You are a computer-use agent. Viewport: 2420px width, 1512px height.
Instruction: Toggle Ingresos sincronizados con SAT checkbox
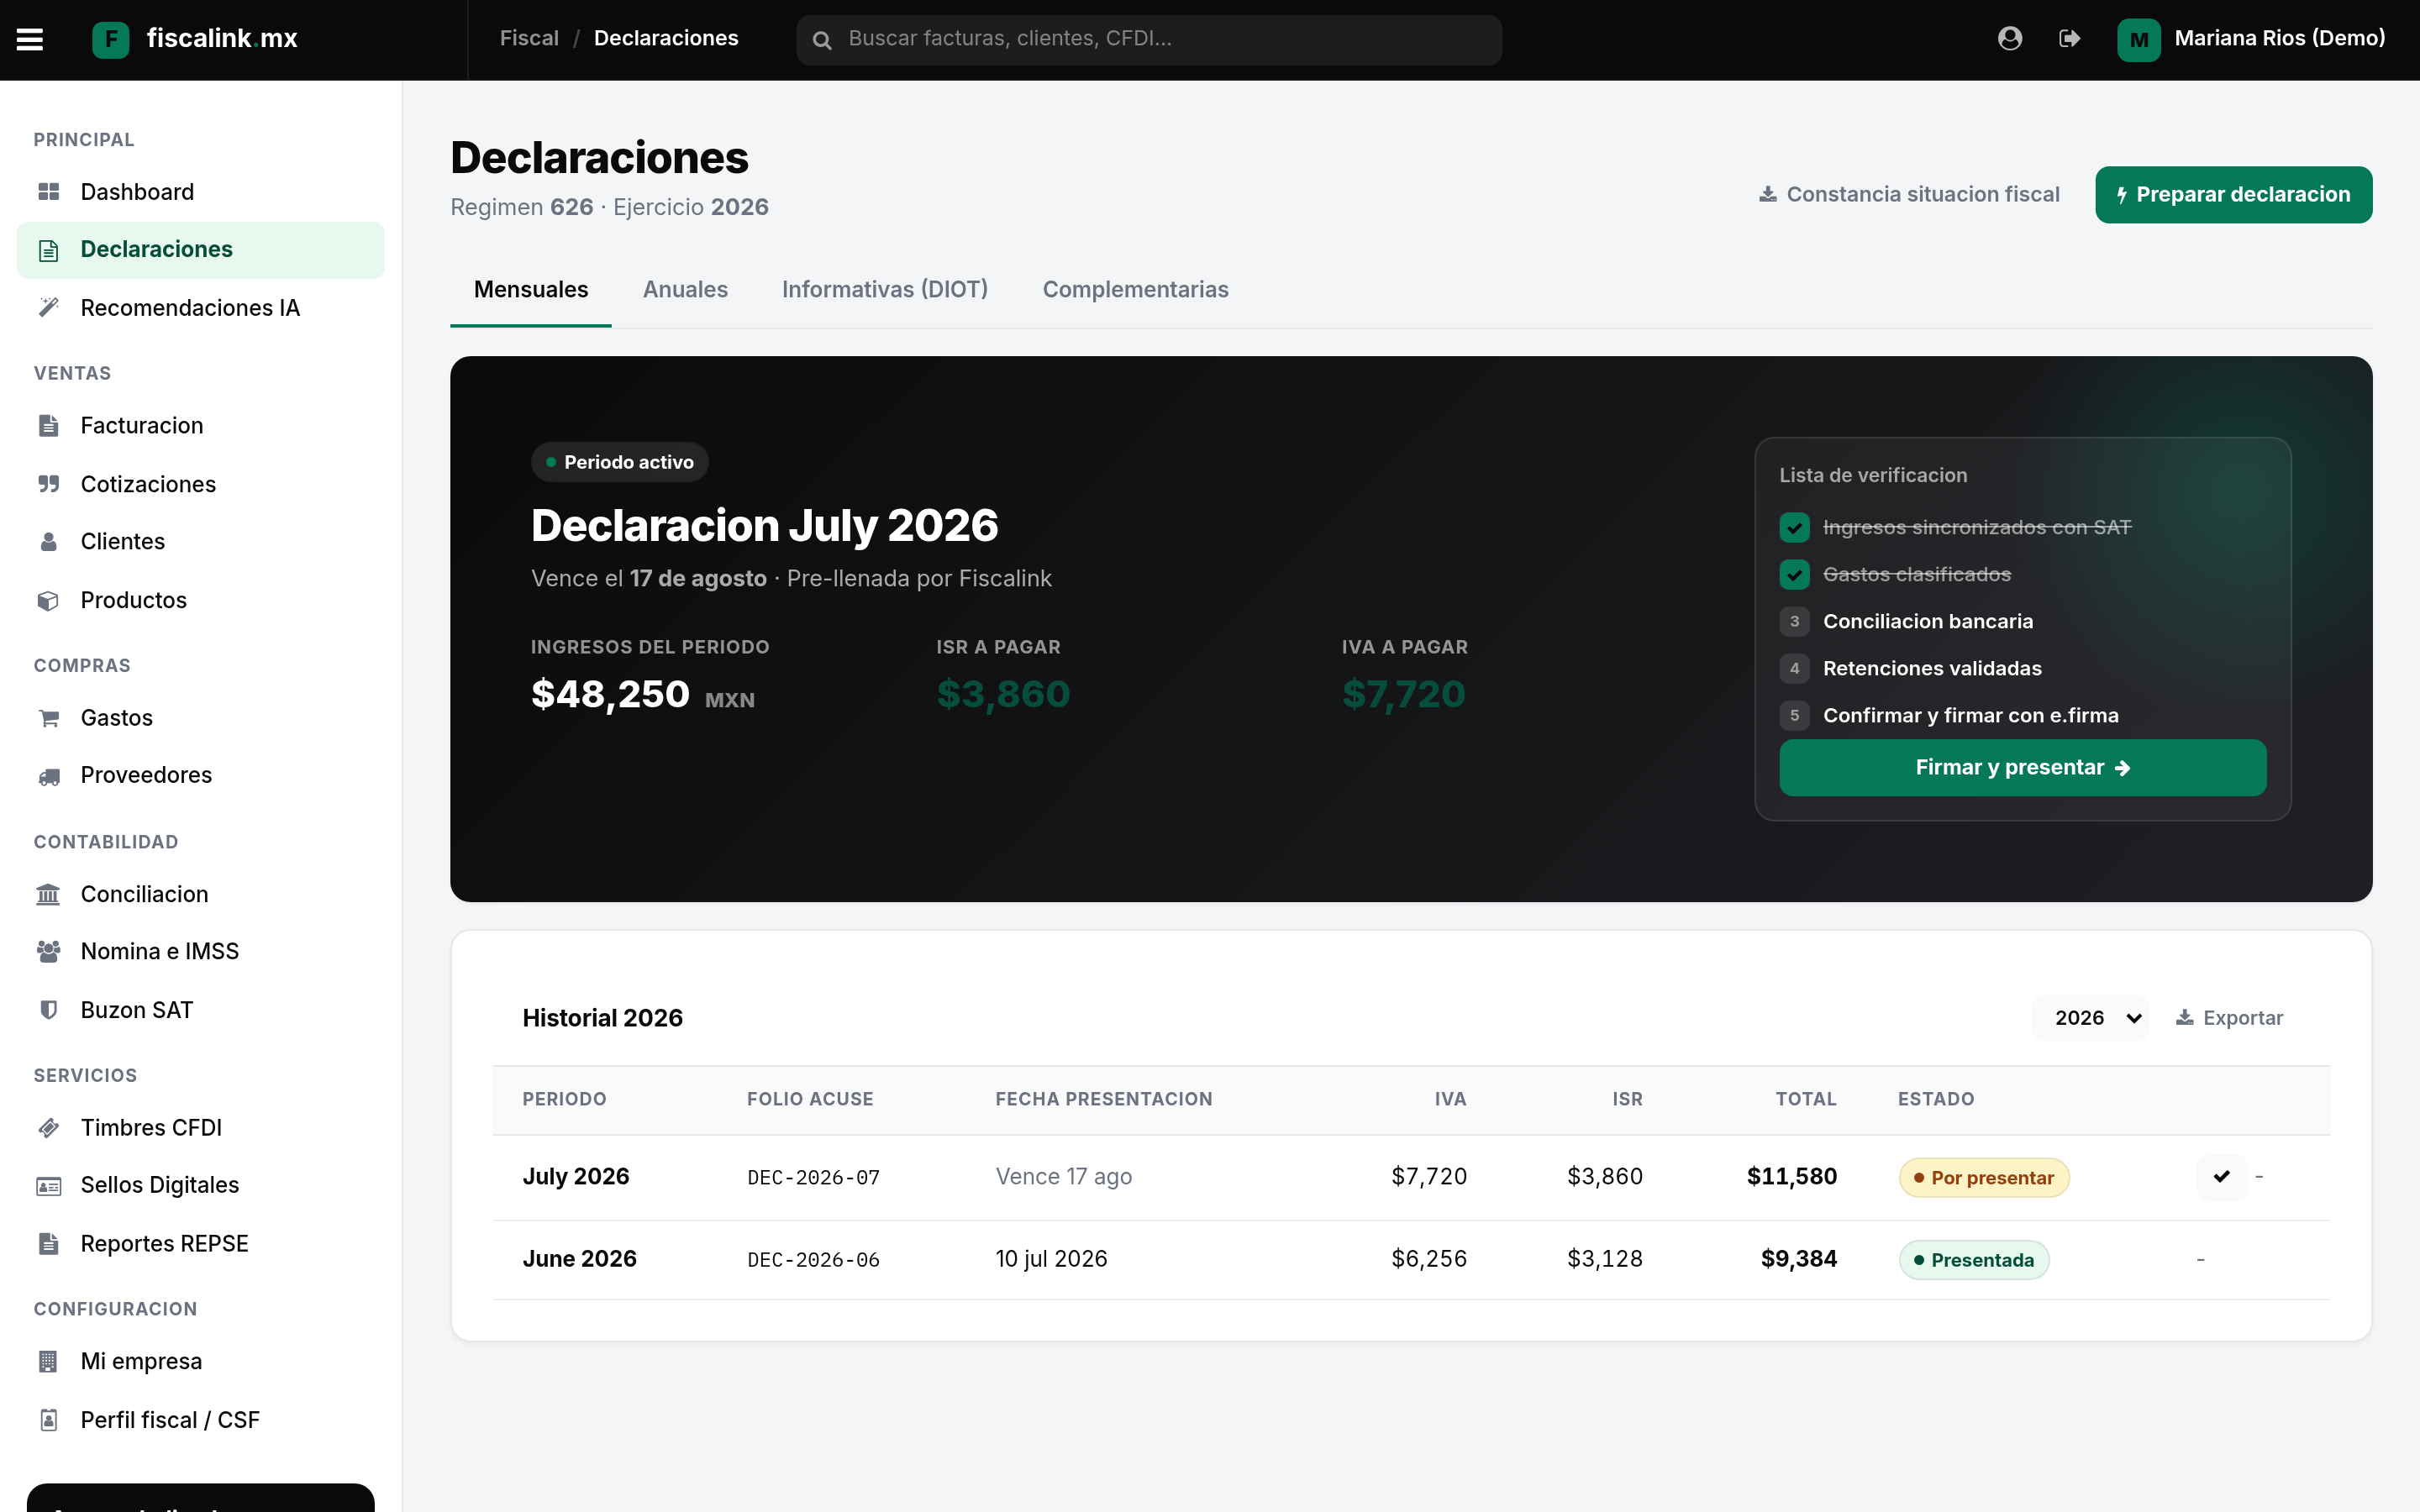point(1794,527)
